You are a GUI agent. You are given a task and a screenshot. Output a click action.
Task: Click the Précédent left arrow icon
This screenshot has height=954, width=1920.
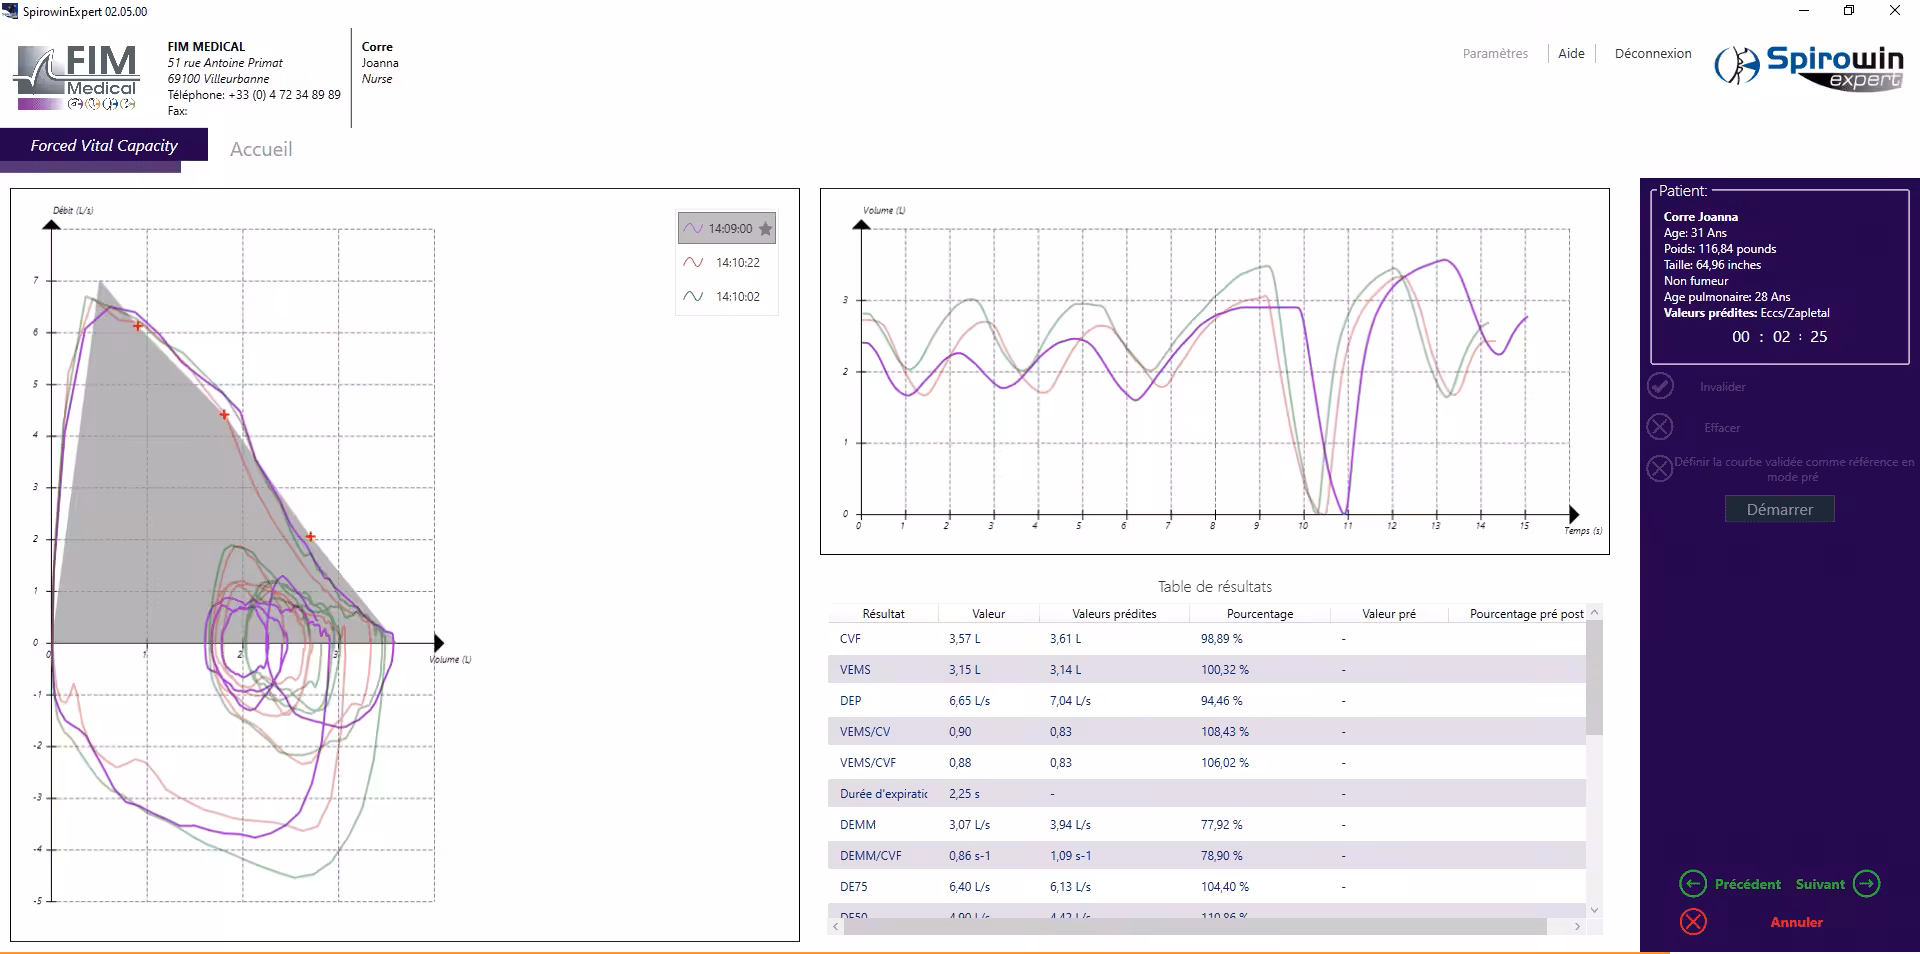tap(1692, 884)
